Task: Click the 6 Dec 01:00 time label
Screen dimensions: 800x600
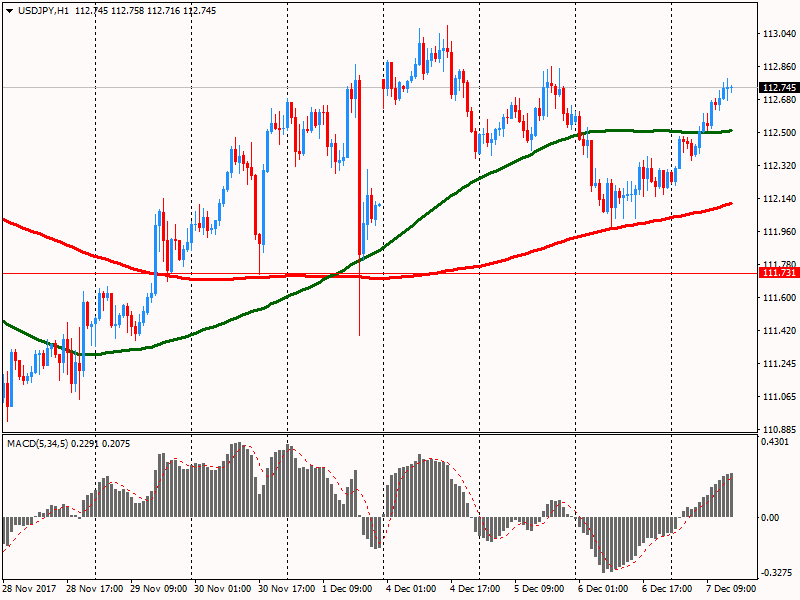Action: [x=605, y=589]
